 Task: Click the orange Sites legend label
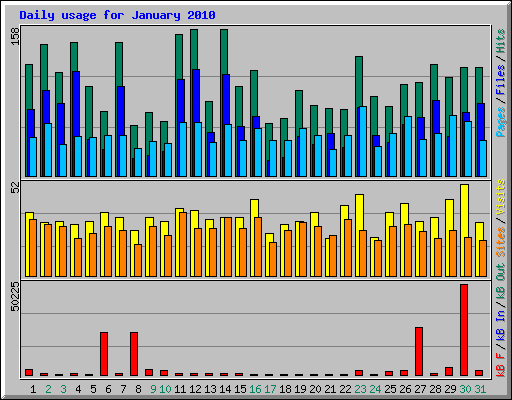[x=501, y=242]
